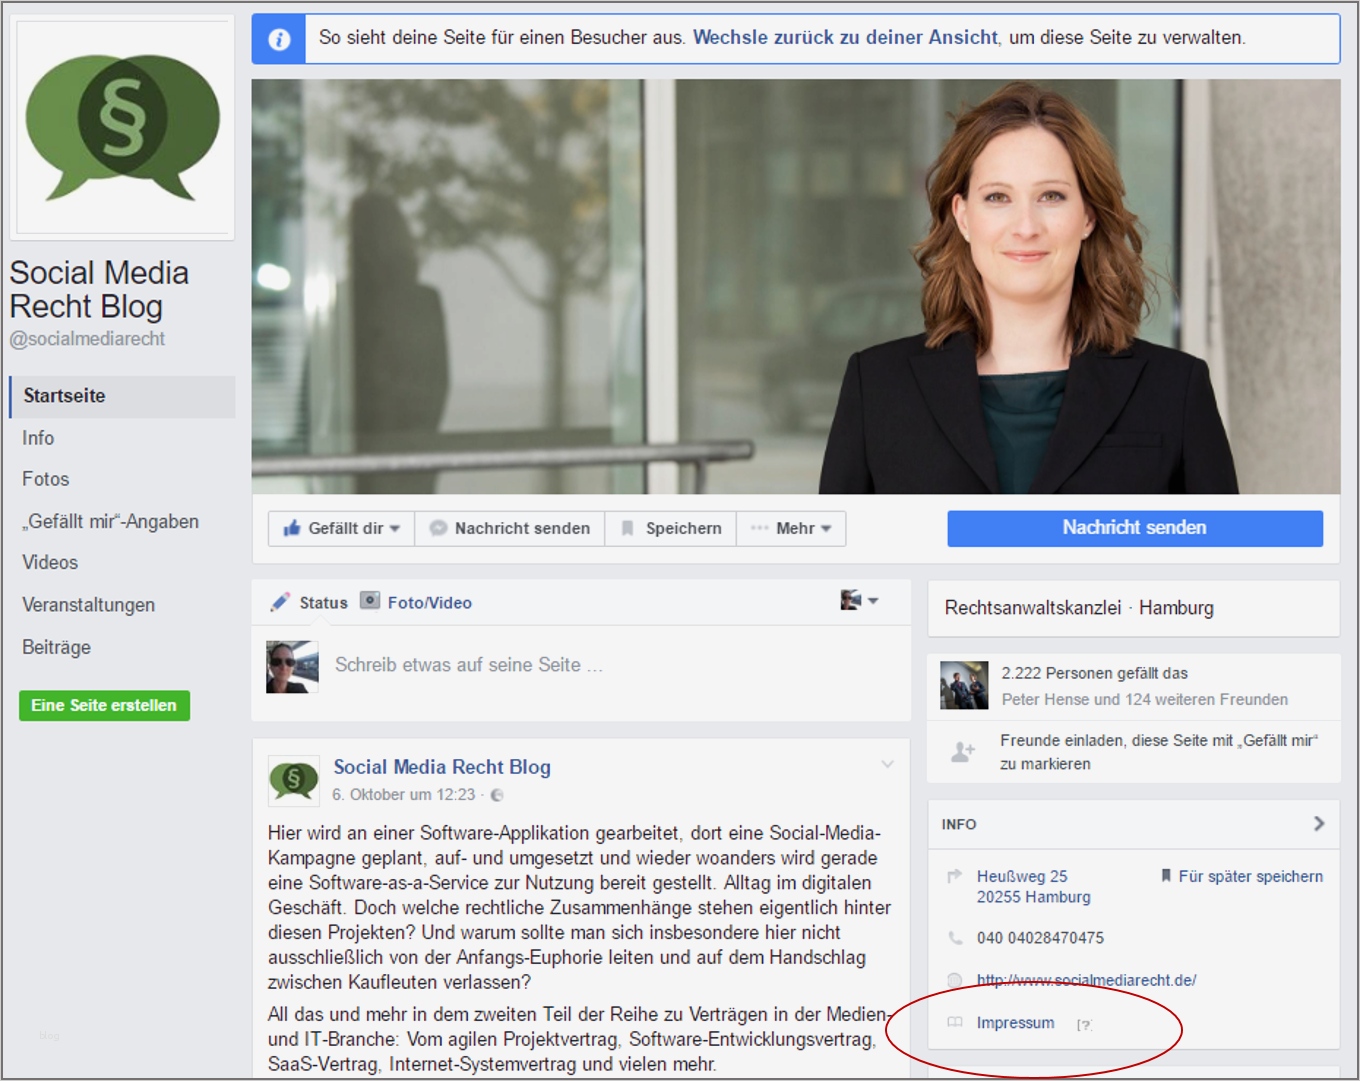Click the green Eine Seite erstellen button
This screenshot has width=1360, height=1081.
pos(104,705)
